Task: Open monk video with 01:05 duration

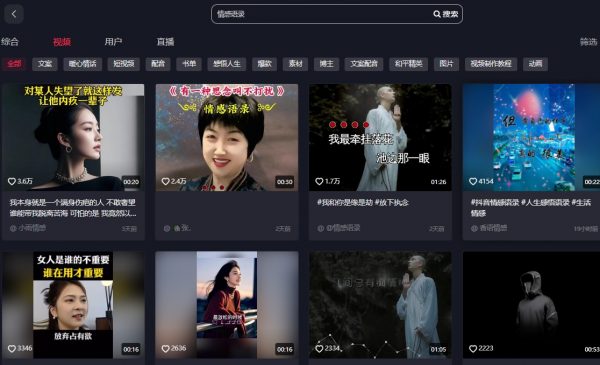Action: (x=380, y=305)
